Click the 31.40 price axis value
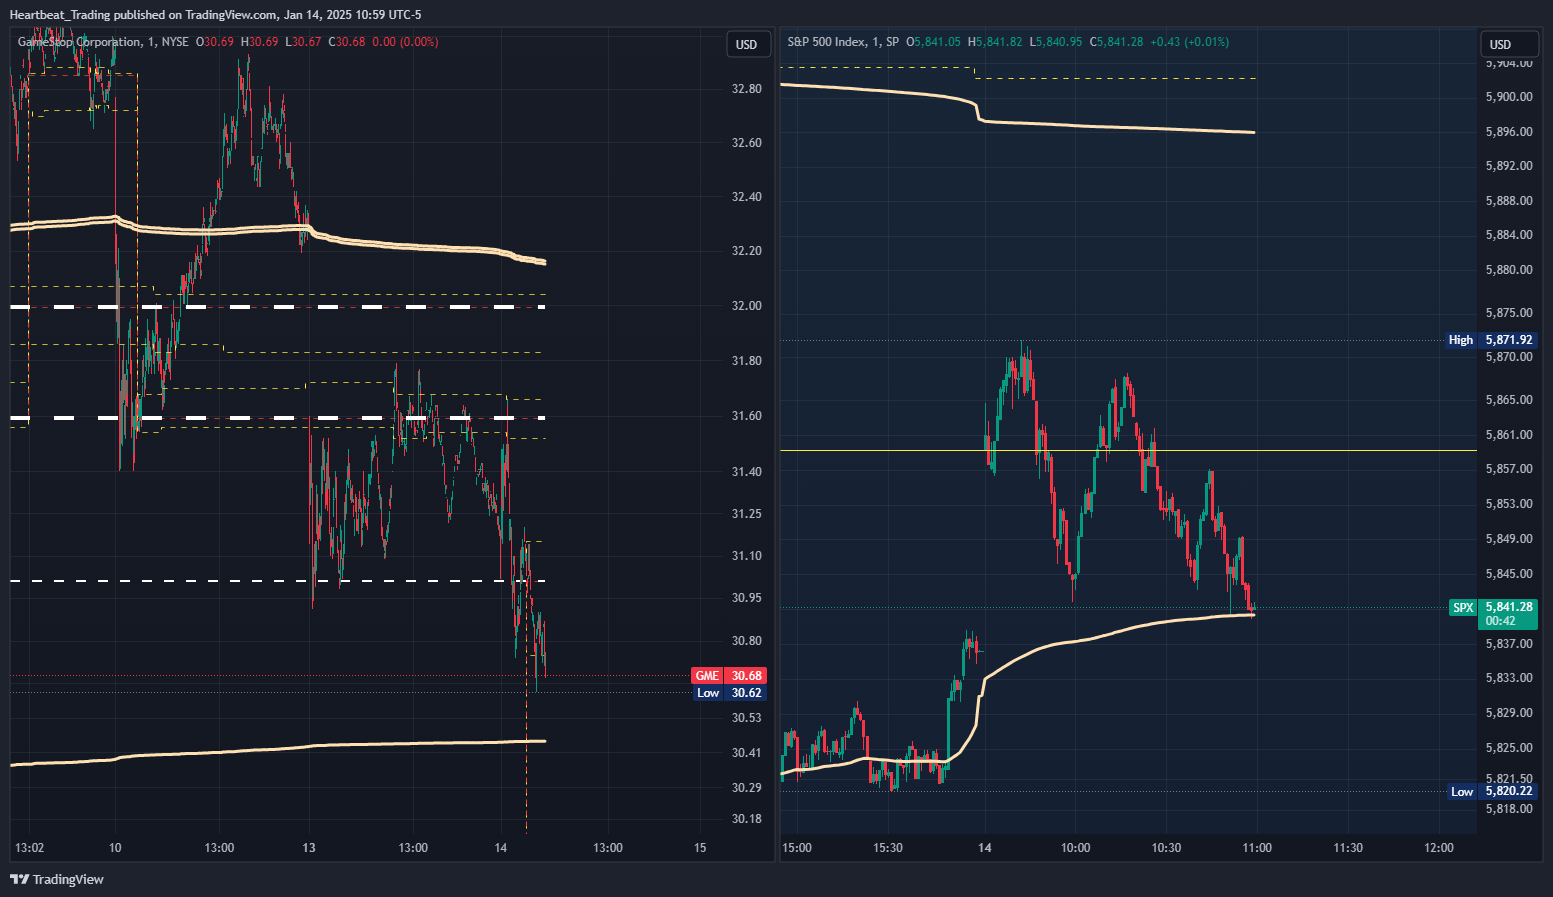 [747, 472]
